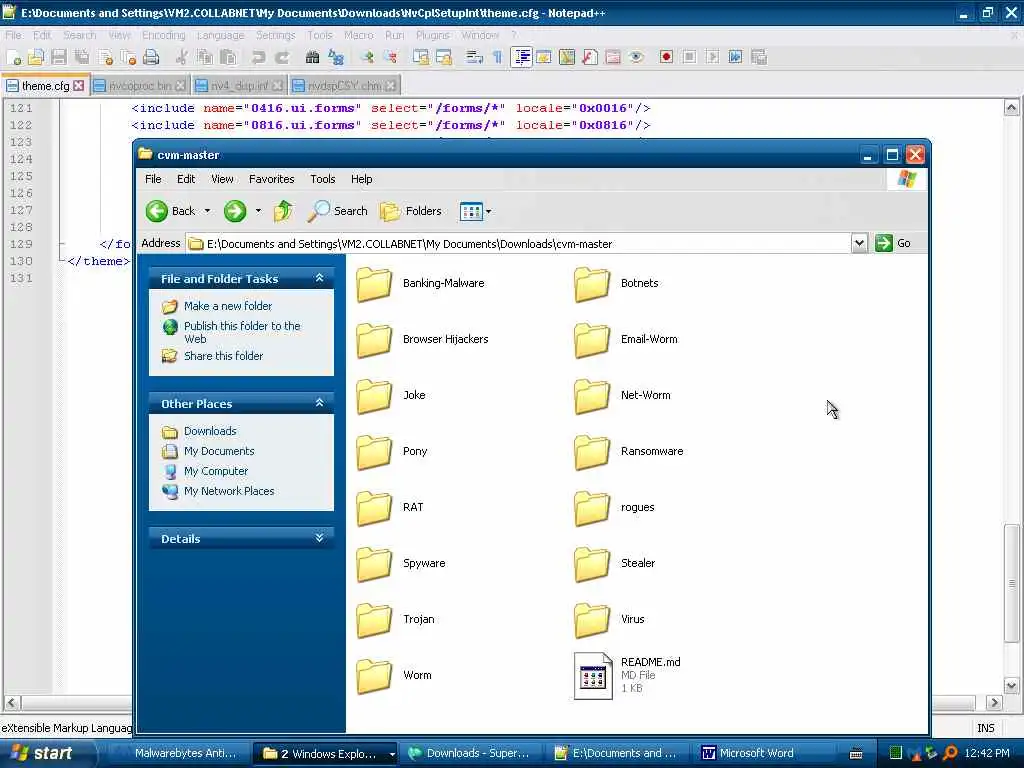Cut selection using Notepad++ scissors icon

click(x=182, y=57)
